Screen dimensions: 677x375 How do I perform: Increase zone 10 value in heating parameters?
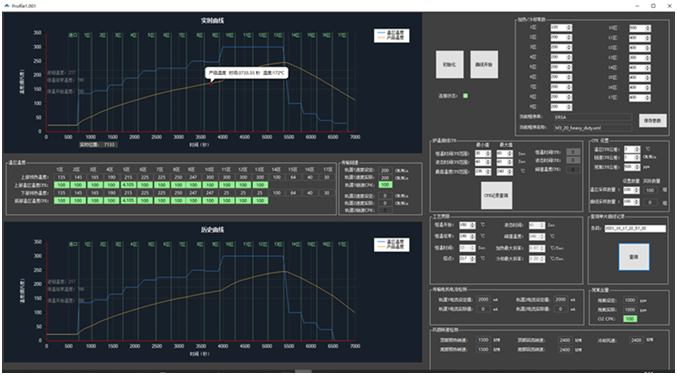click(647, 26)
